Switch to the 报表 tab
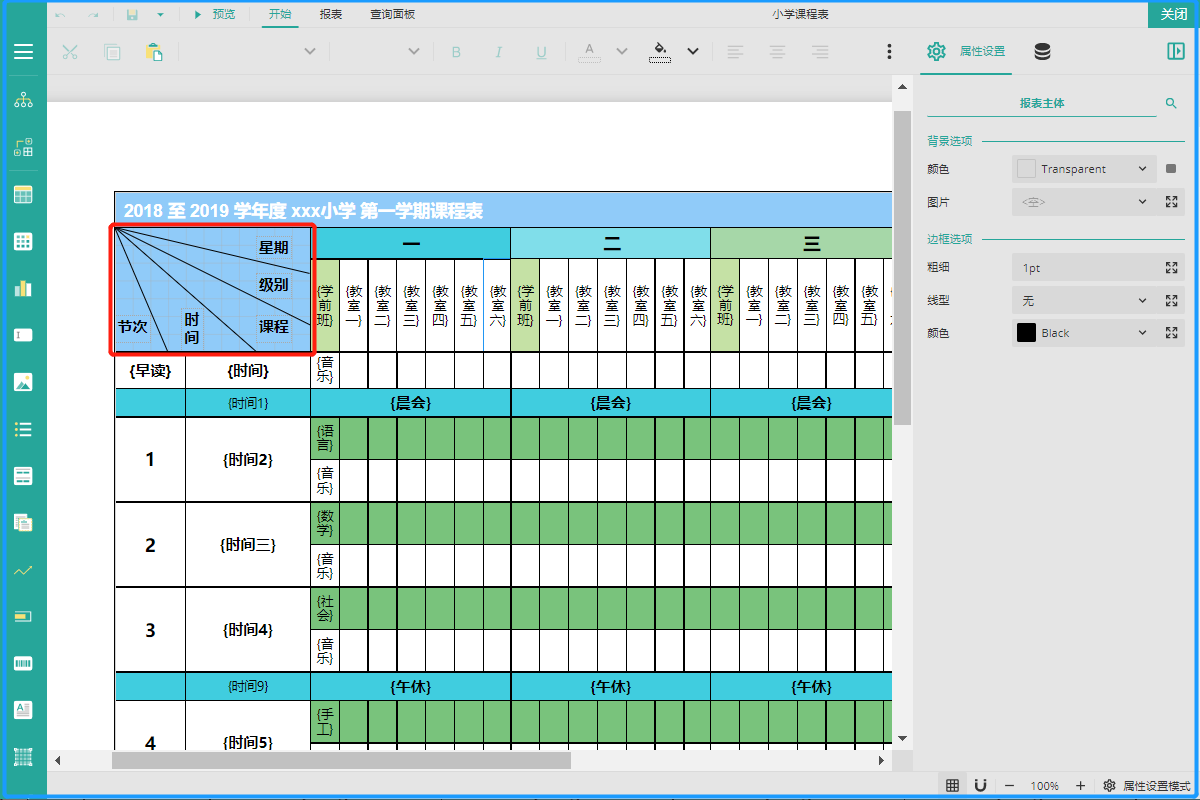 [330, 14]
